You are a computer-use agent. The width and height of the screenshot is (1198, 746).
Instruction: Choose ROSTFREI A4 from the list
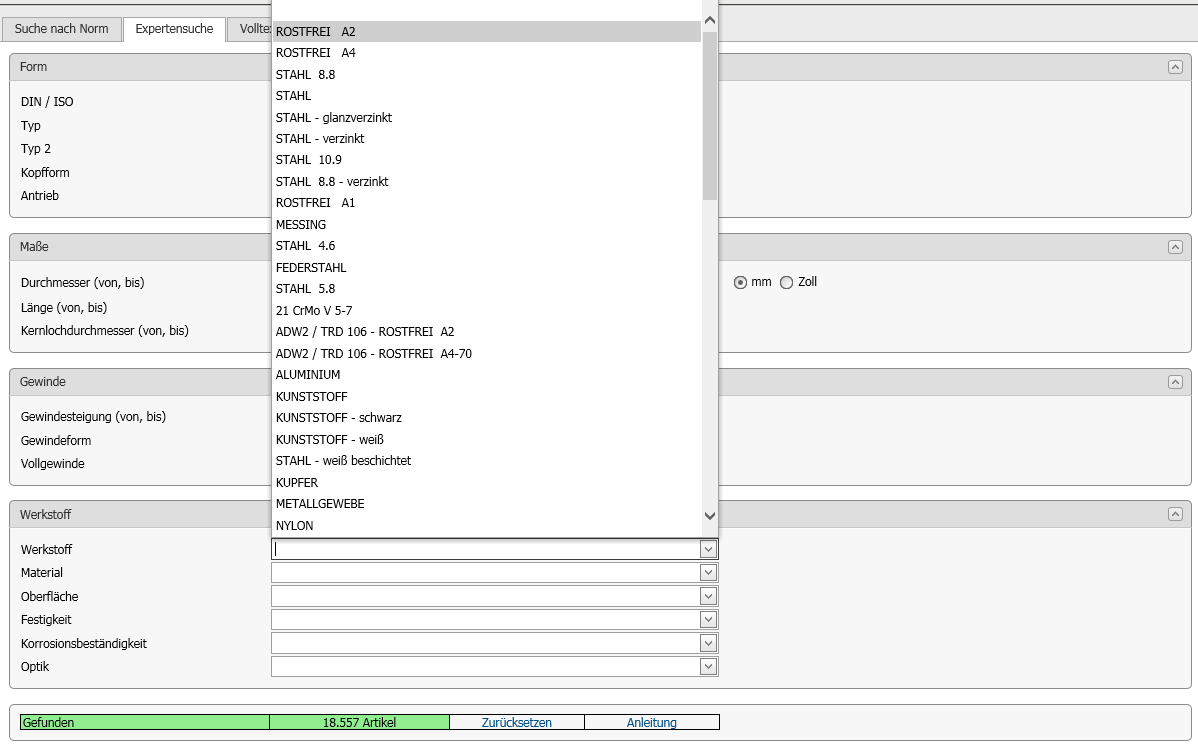(x=316, y=53)
